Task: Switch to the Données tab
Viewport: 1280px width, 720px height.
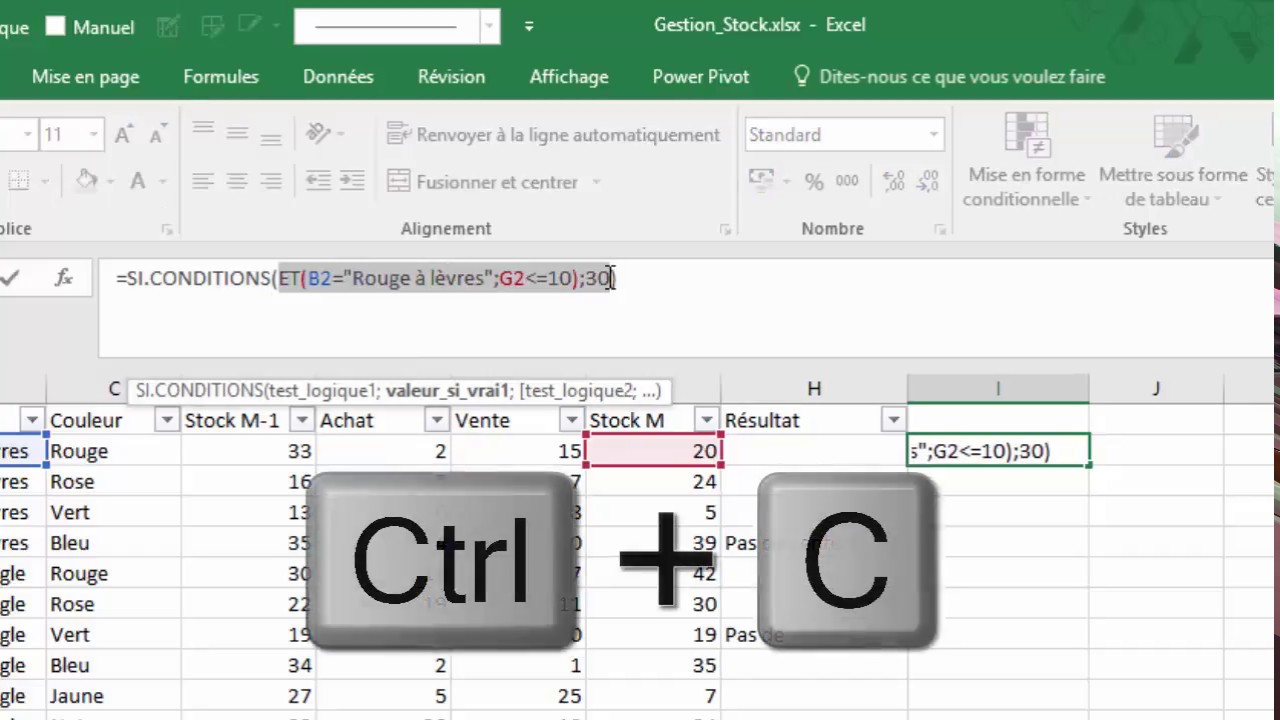Action: (x=338, y=77)
